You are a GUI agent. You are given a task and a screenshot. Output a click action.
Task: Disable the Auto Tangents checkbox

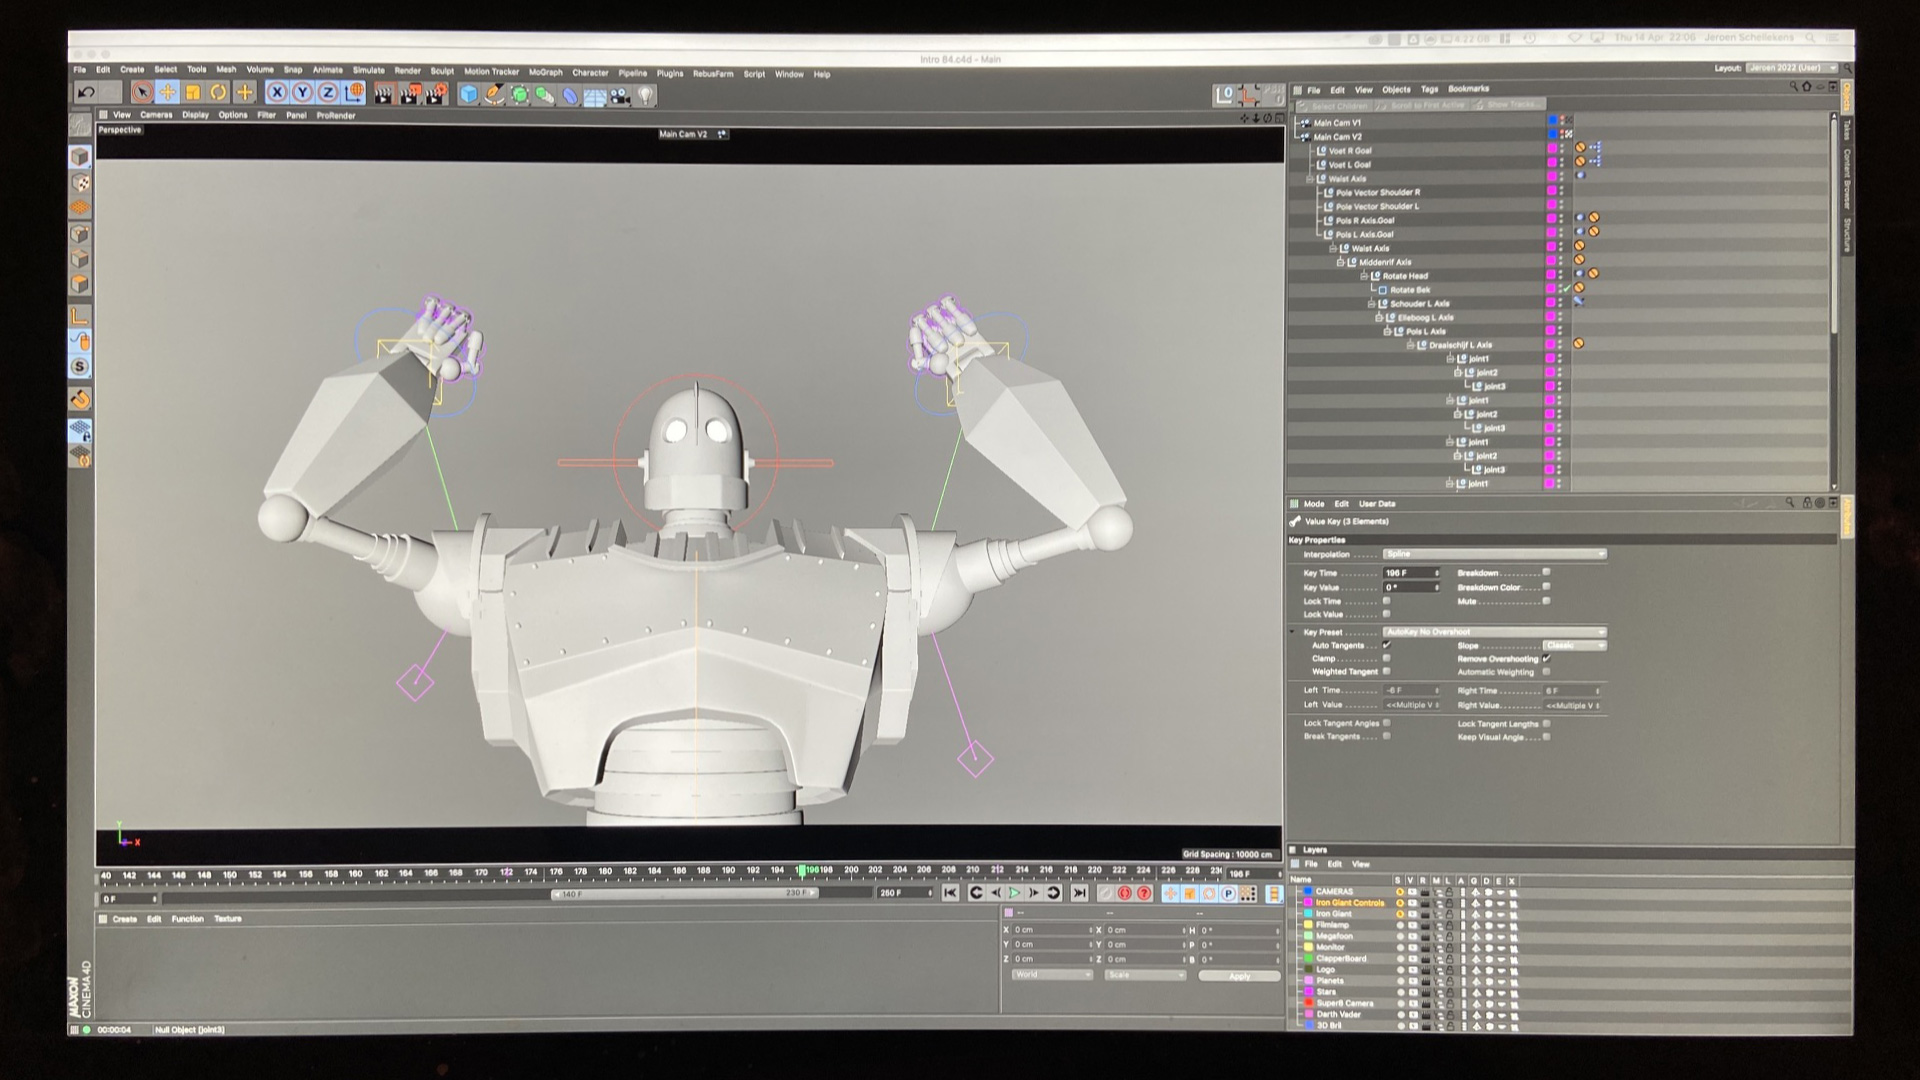coord(1386,645)
